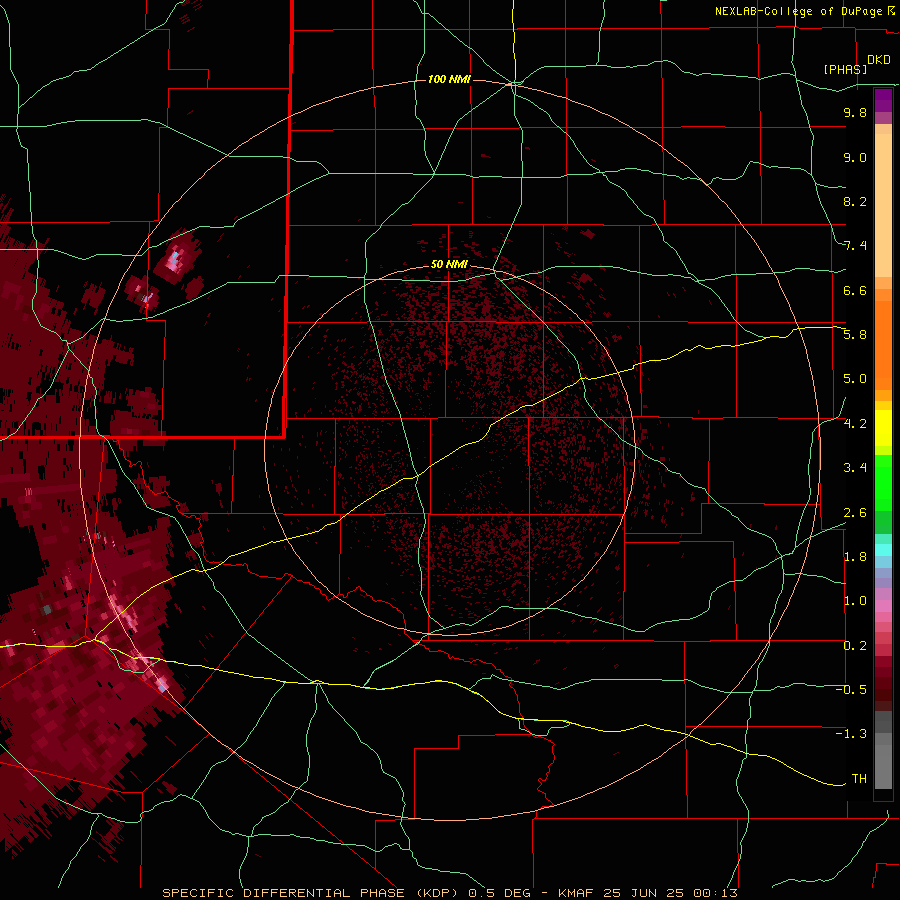Click the cyan band of the color bar

pos(883,549)
